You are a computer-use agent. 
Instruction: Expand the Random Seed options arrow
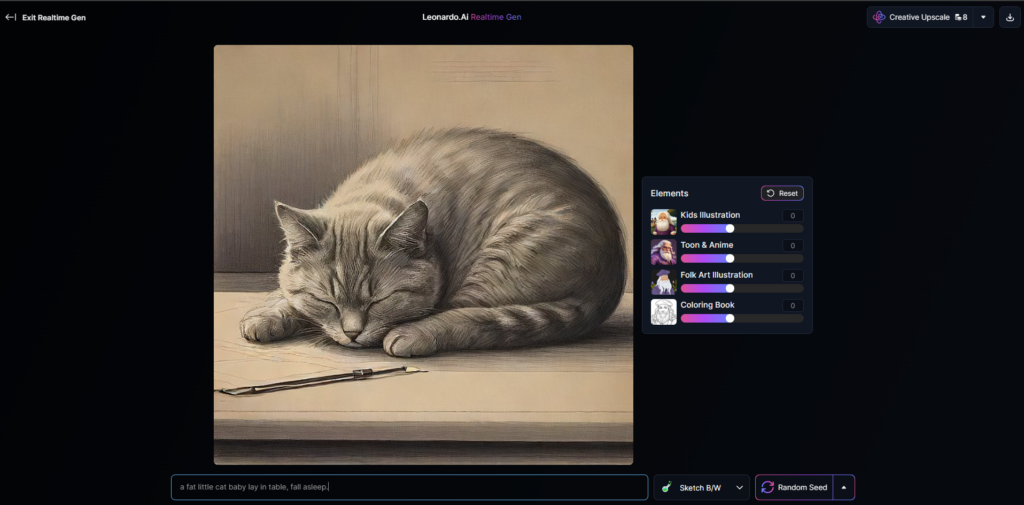point(843,487)
